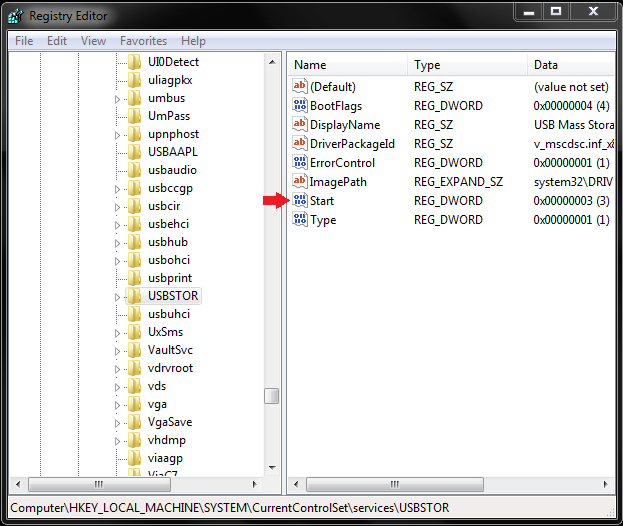This screenshot has width=623, height=526.
Task: Click the usbuhci folder icon
Action: [x=134, y=314]
